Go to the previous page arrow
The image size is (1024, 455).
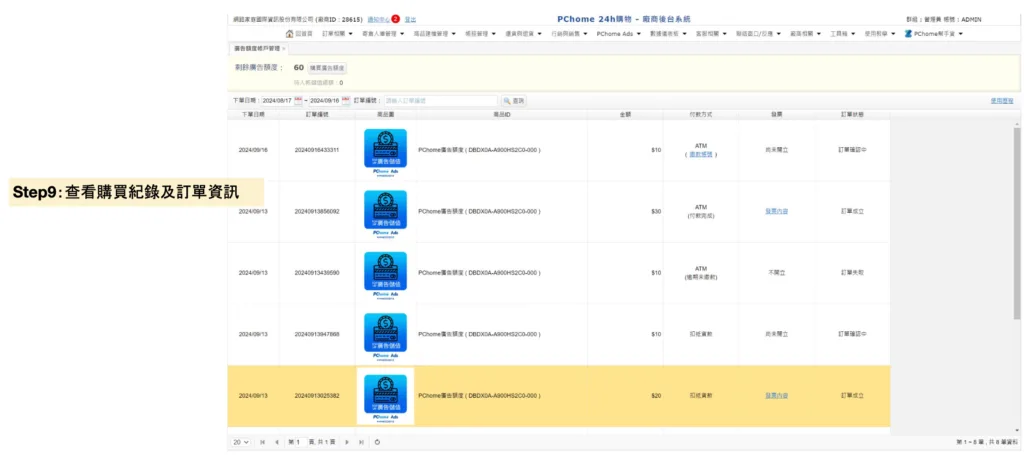point(276,441)
